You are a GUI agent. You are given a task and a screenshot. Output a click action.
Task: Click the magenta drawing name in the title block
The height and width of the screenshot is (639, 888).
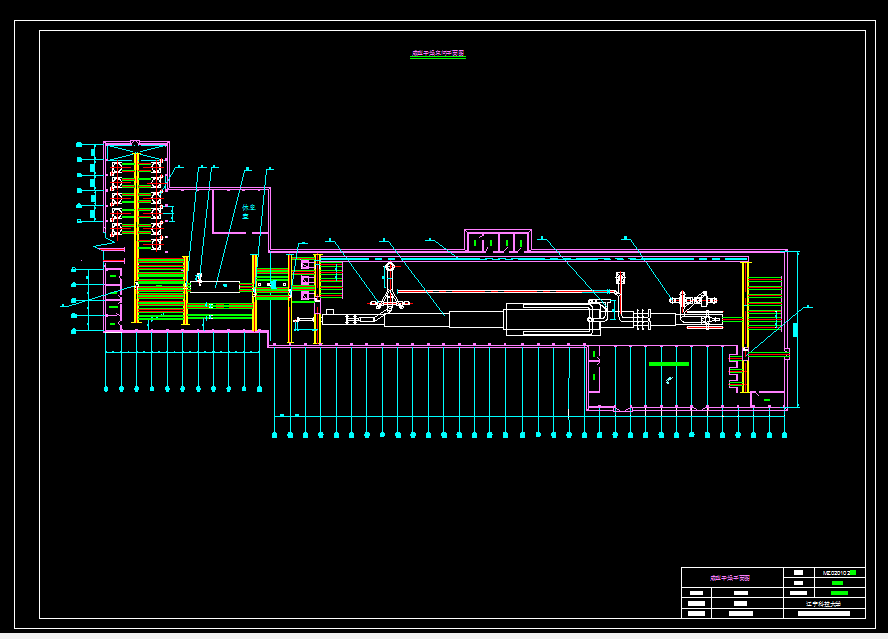[730, 578]
